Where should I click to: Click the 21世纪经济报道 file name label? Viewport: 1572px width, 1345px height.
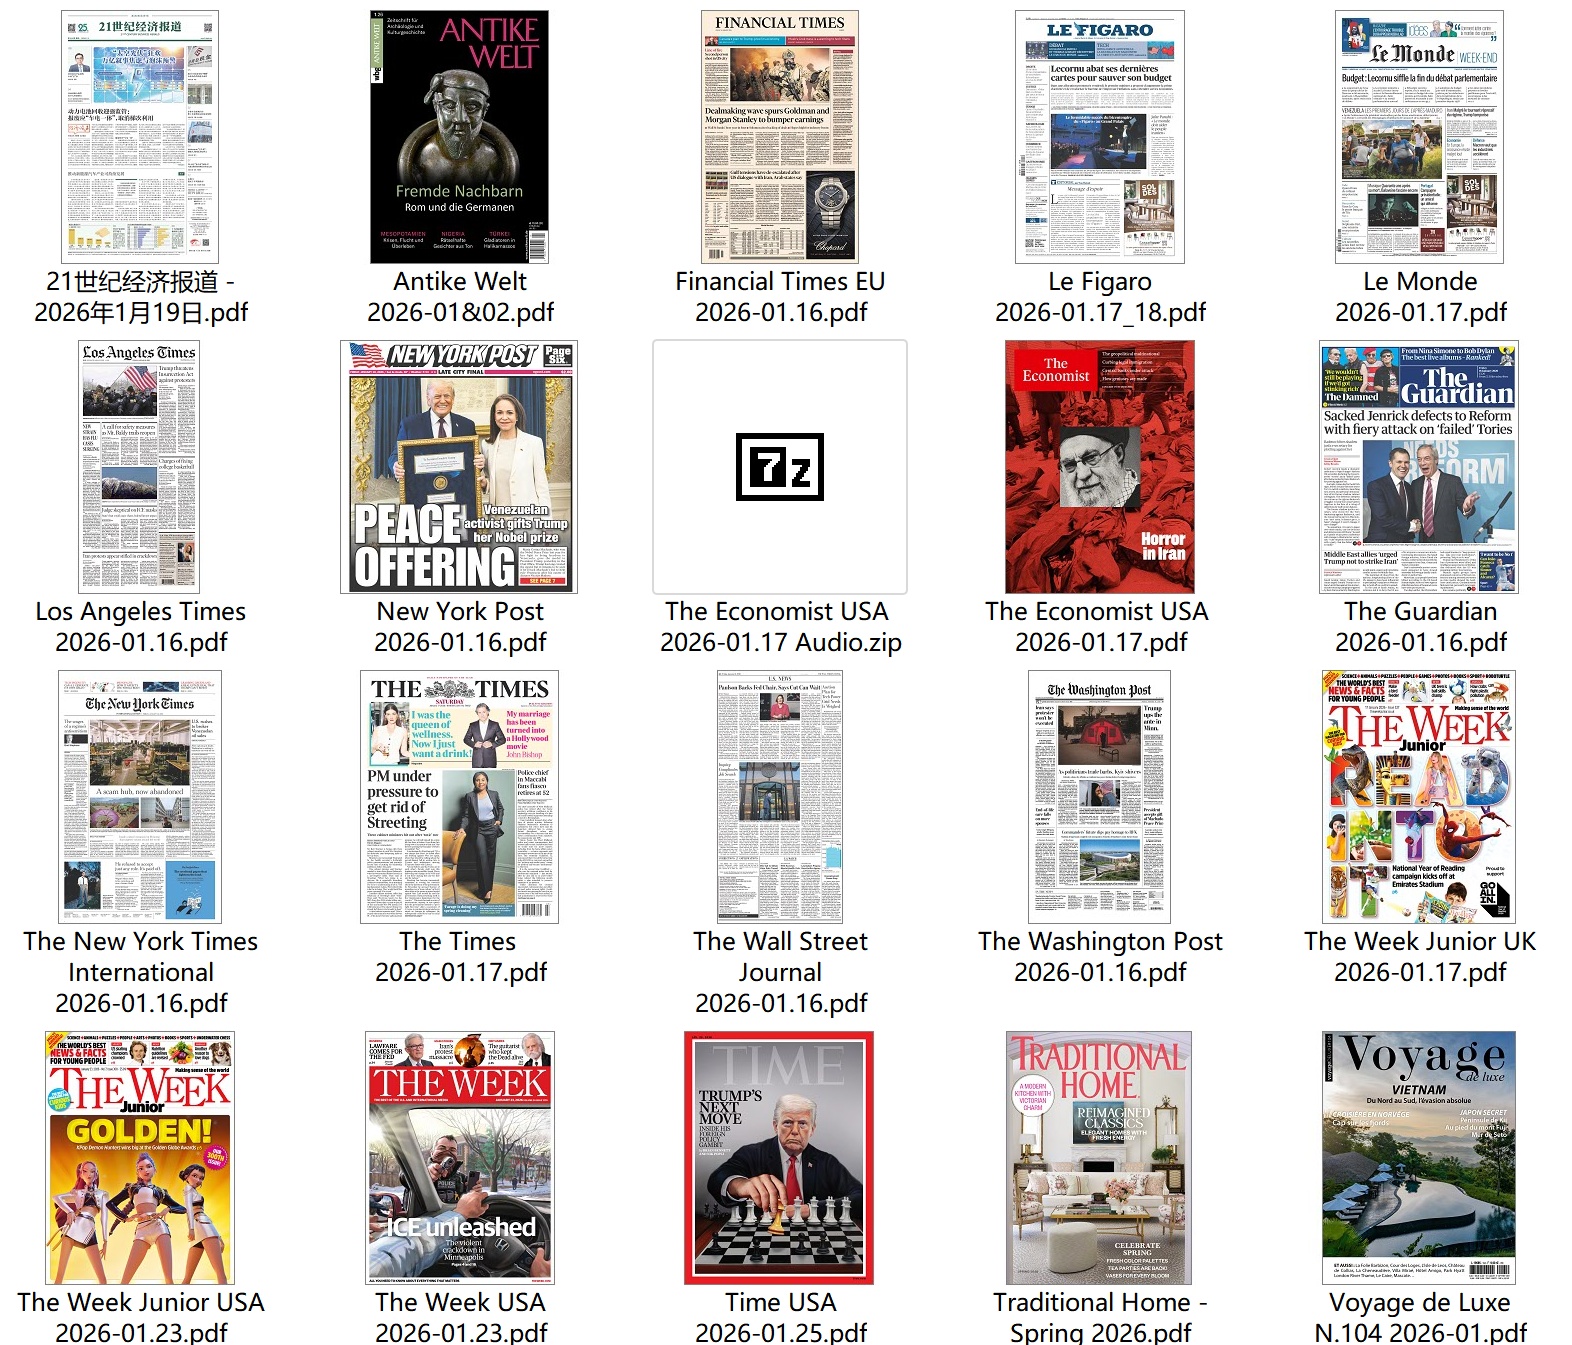(141, 297)
